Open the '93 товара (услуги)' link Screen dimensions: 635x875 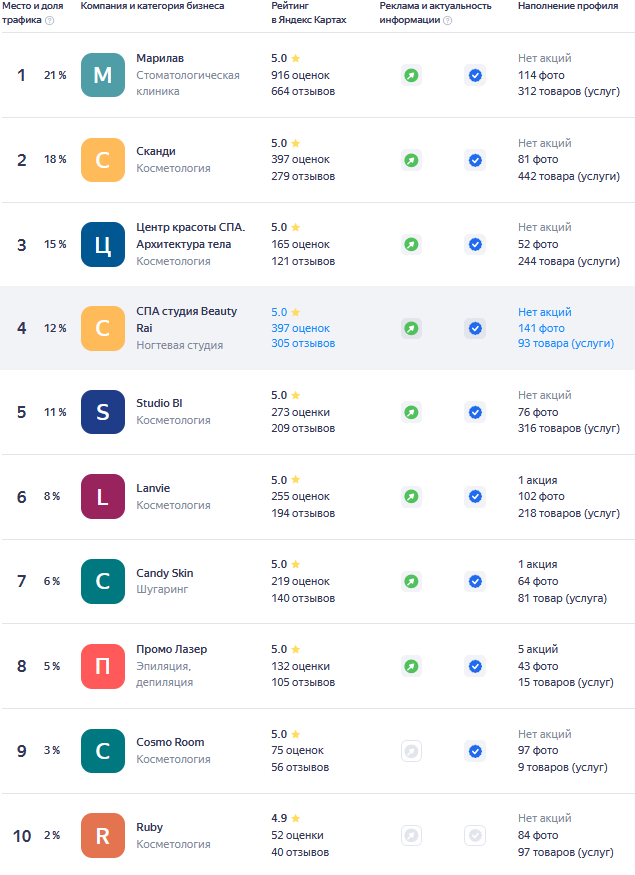565,344
